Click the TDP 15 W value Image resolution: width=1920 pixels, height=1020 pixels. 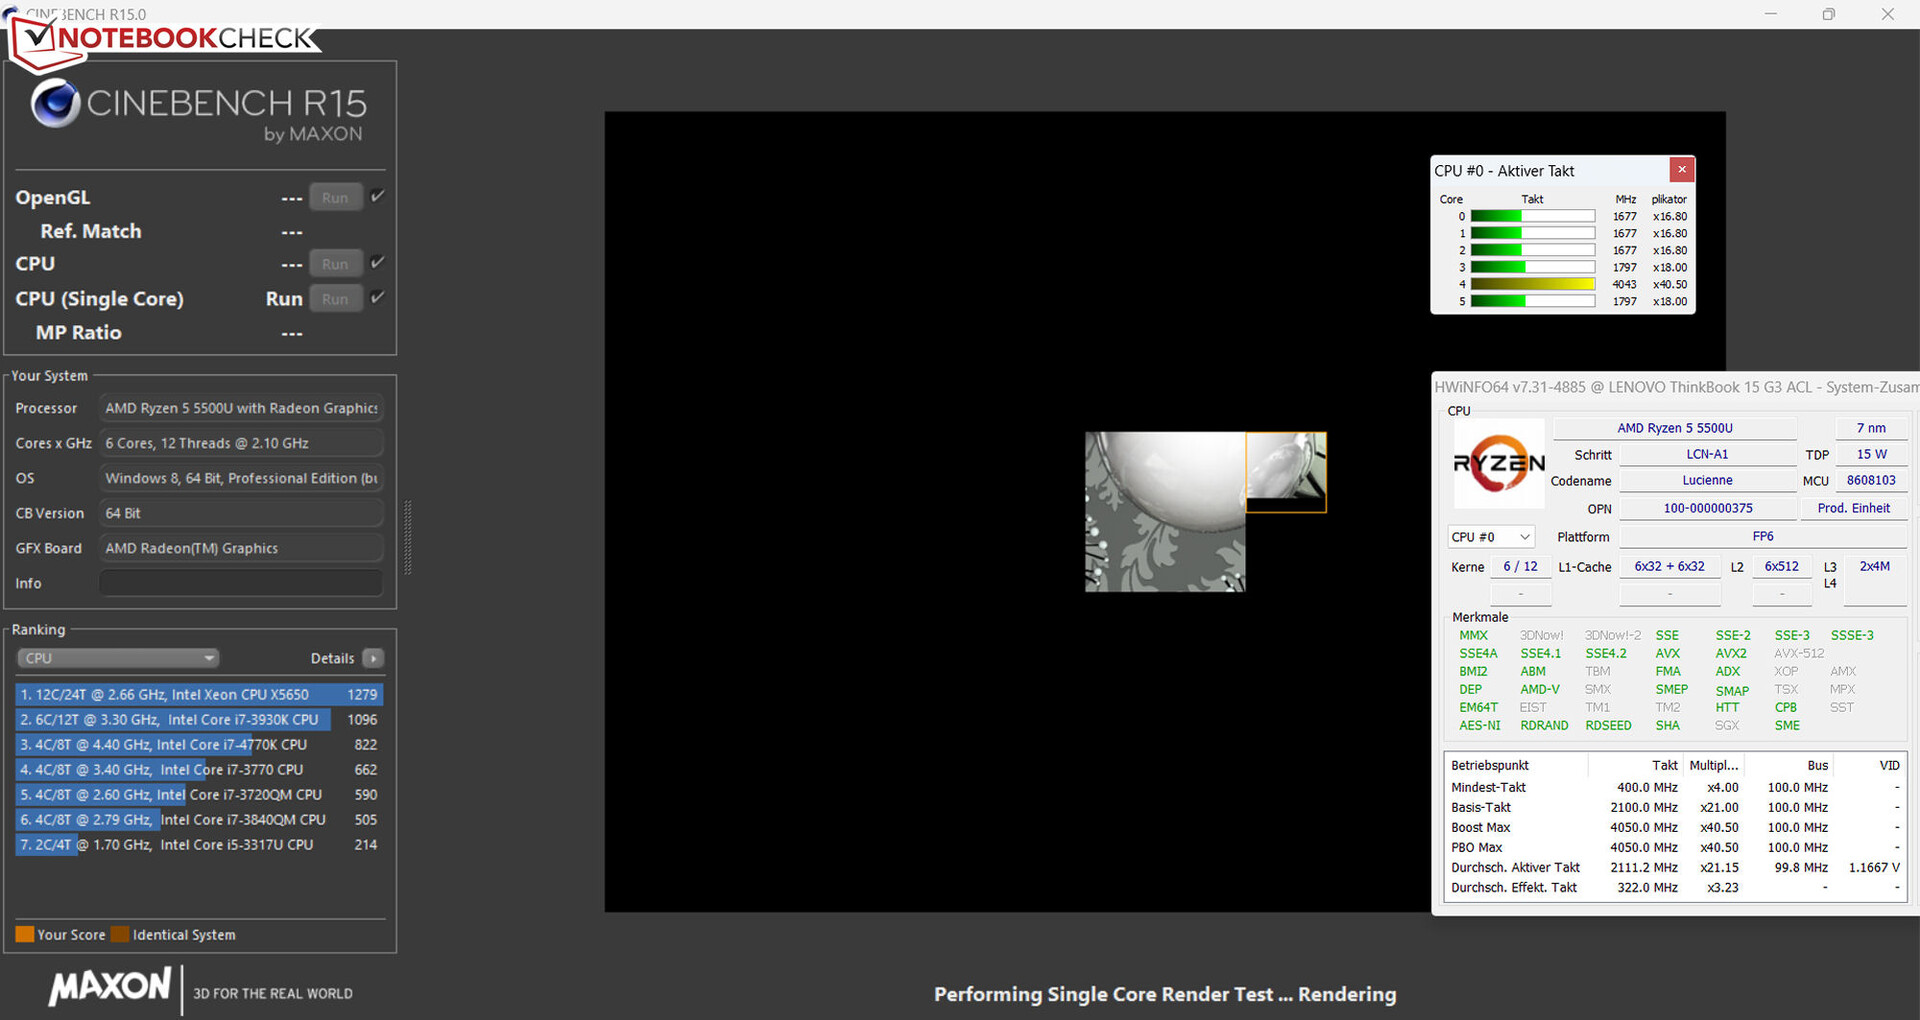click(1871, 454)
